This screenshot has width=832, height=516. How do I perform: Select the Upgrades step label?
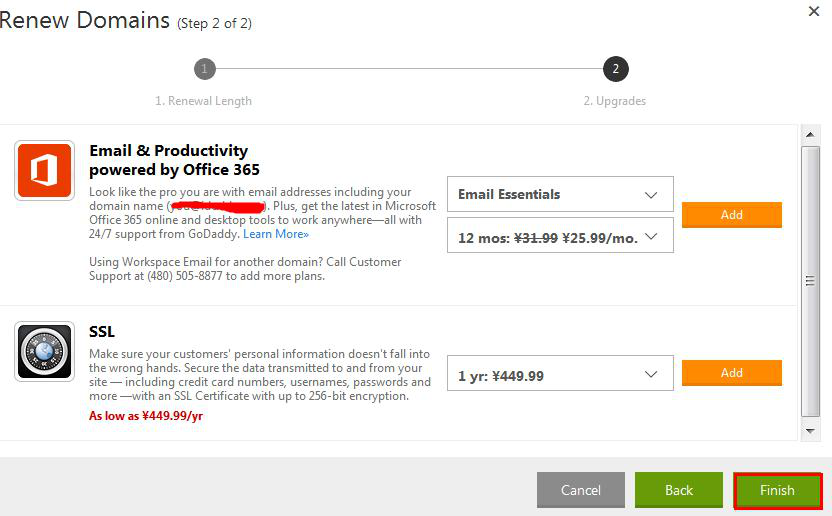615,101
